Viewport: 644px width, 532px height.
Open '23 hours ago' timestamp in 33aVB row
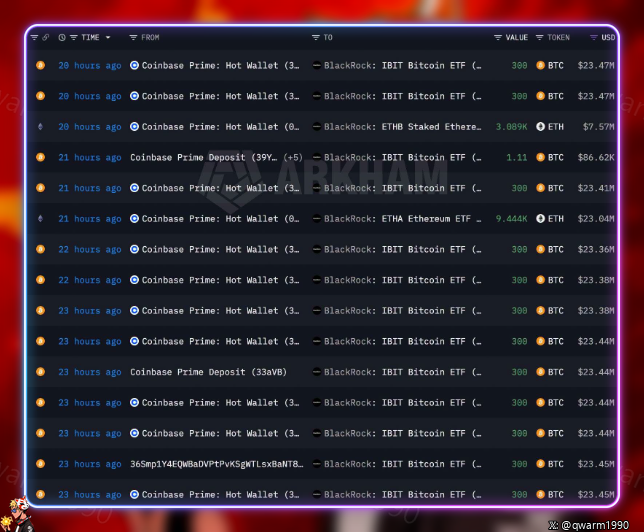click(90, 372)
